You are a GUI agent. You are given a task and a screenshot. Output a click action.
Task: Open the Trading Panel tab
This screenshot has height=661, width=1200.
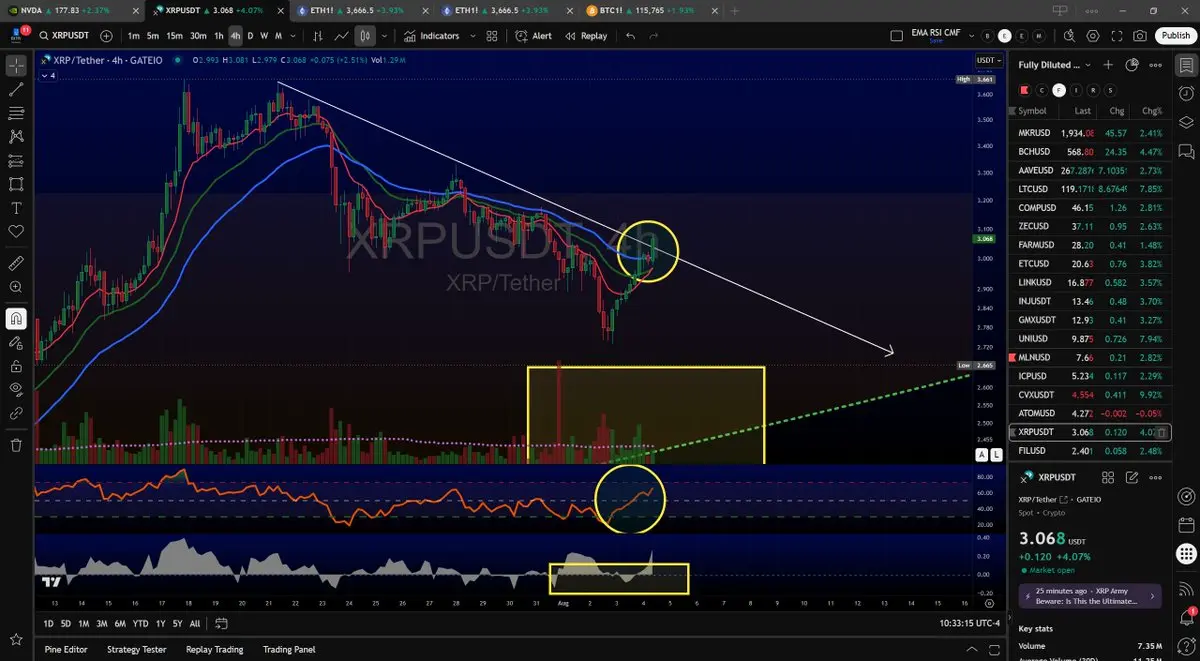coord(289,649)
